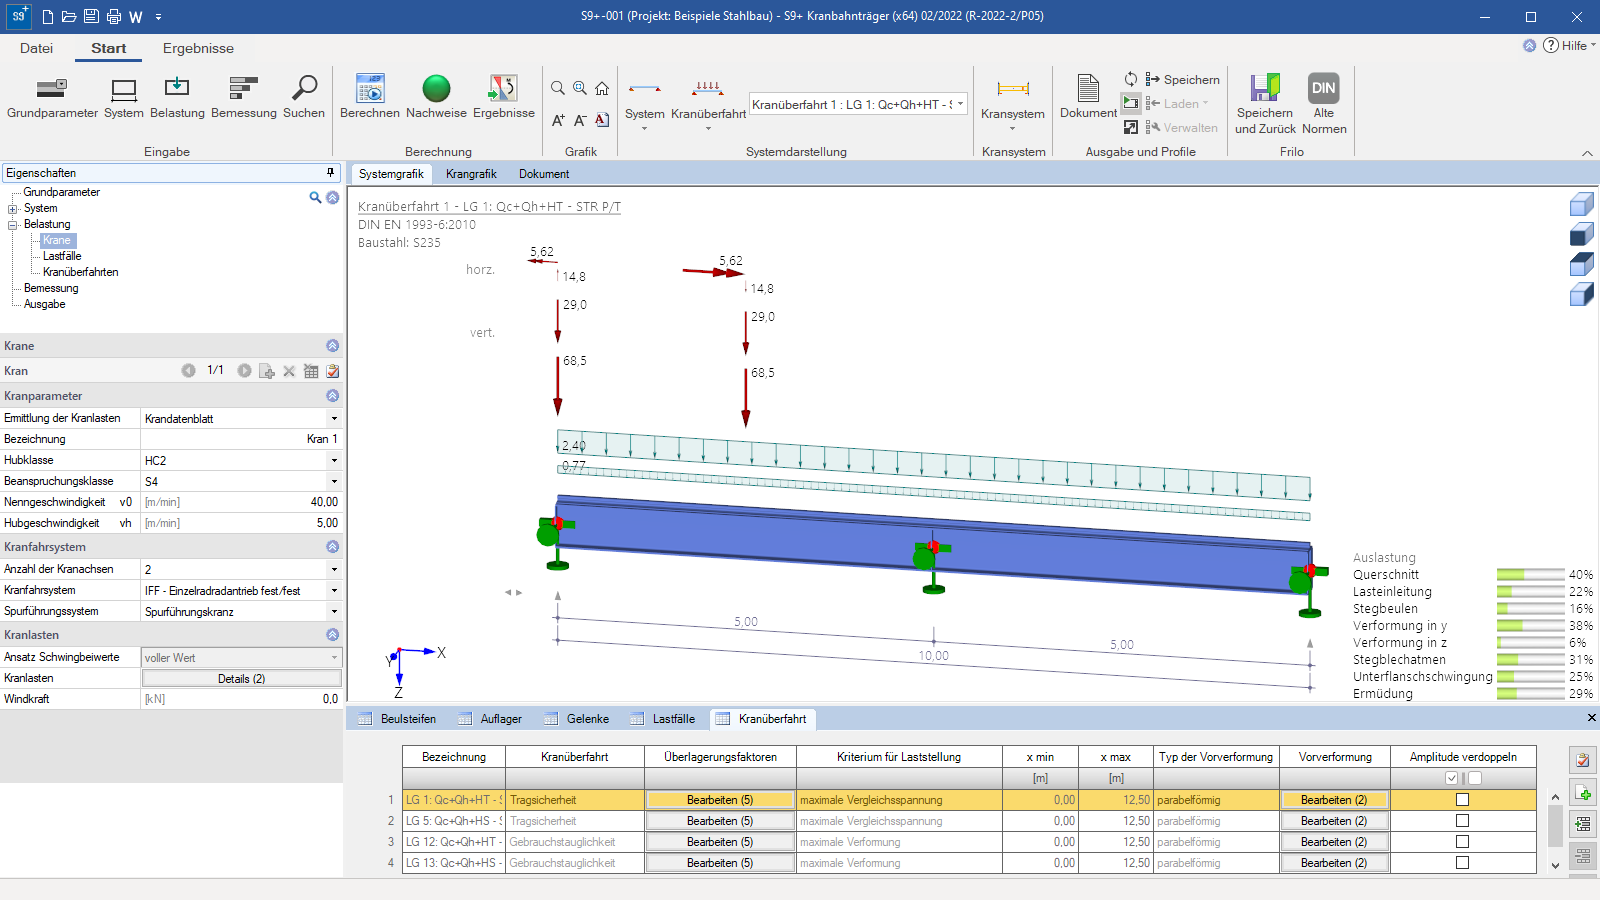Click the Verformung in y 38% bar
This screenshot has height=900, width=1600.
click(1530, 626)
